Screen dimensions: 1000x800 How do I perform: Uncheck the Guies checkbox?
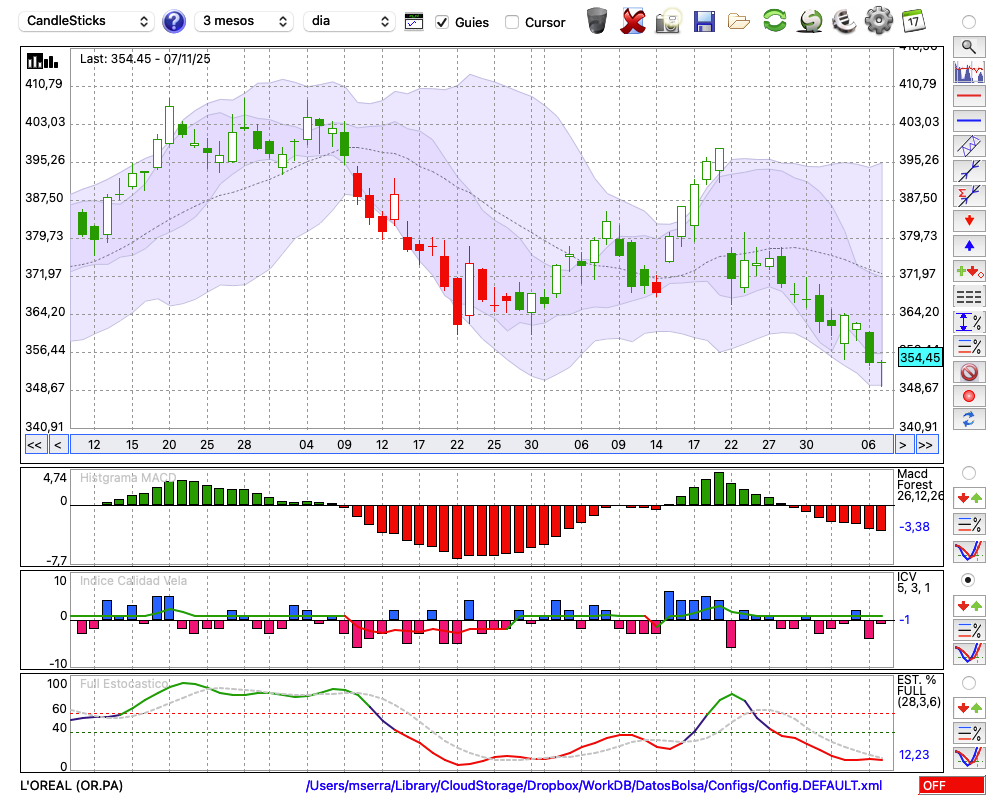[x=443, y=22]
